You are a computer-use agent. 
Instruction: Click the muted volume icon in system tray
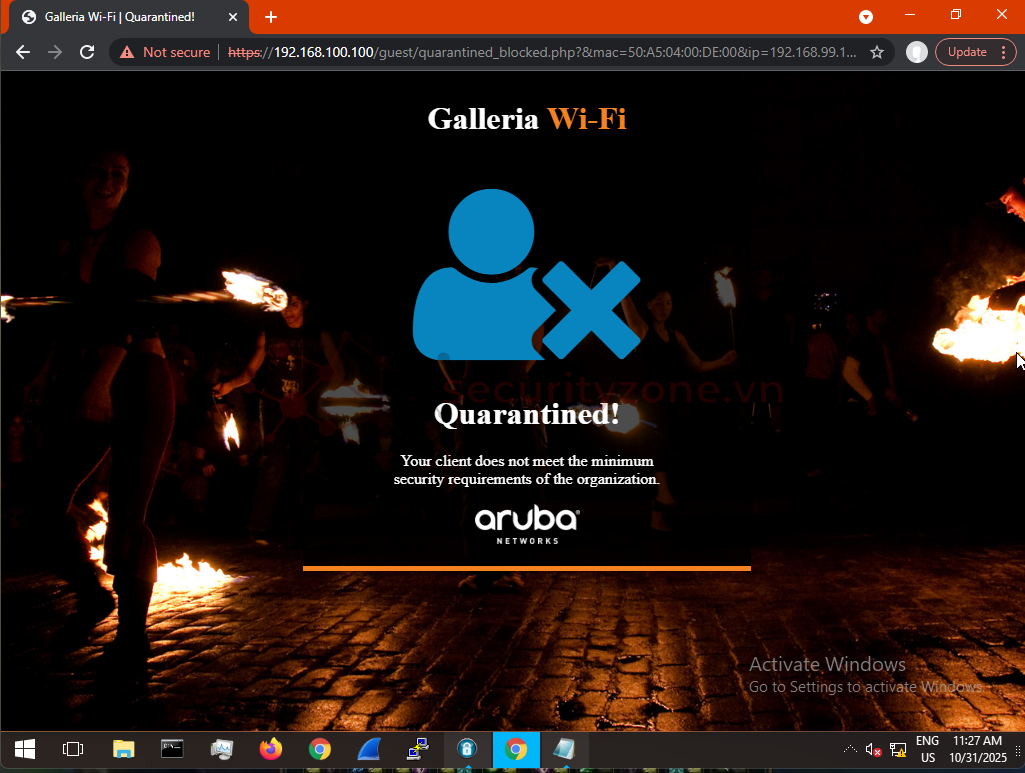coord(870,749)
